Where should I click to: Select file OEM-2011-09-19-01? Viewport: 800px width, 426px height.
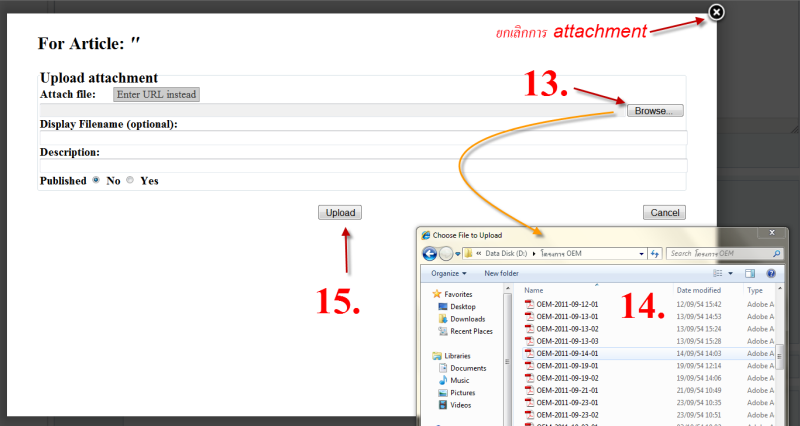567,366
